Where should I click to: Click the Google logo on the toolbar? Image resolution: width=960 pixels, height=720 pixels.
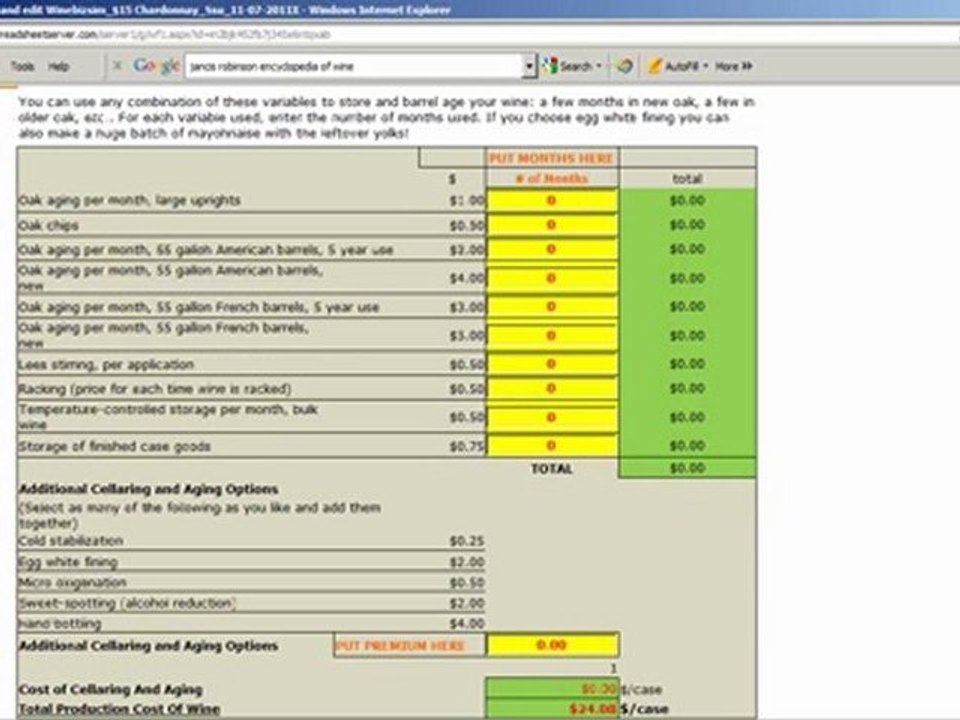pyautogui.click(x=156, y=66)
